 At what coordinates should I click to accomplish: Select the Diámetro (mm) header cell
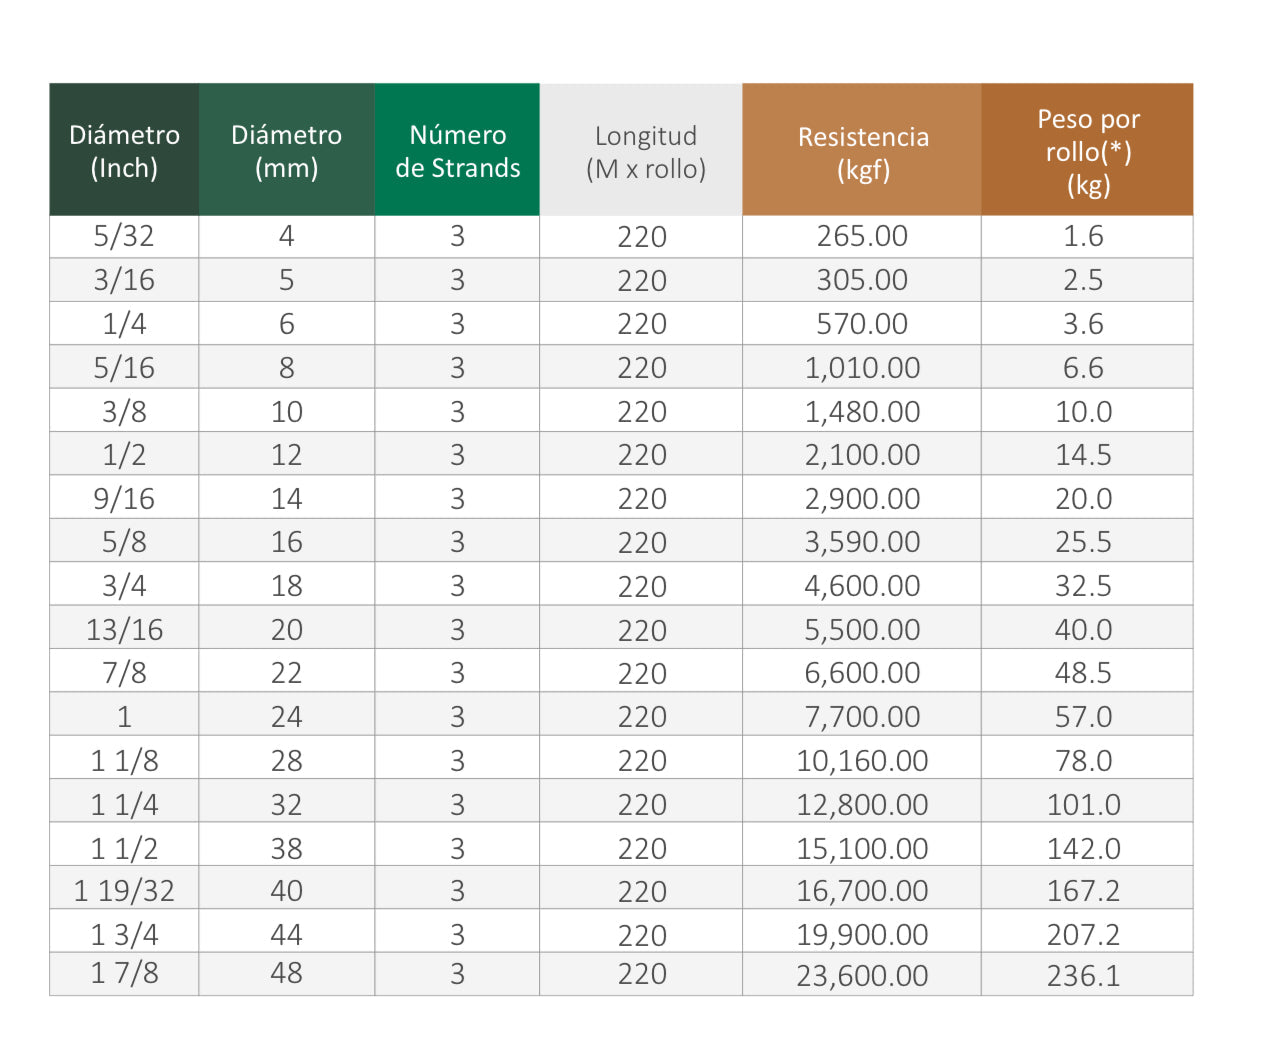(x=286, y=151)
